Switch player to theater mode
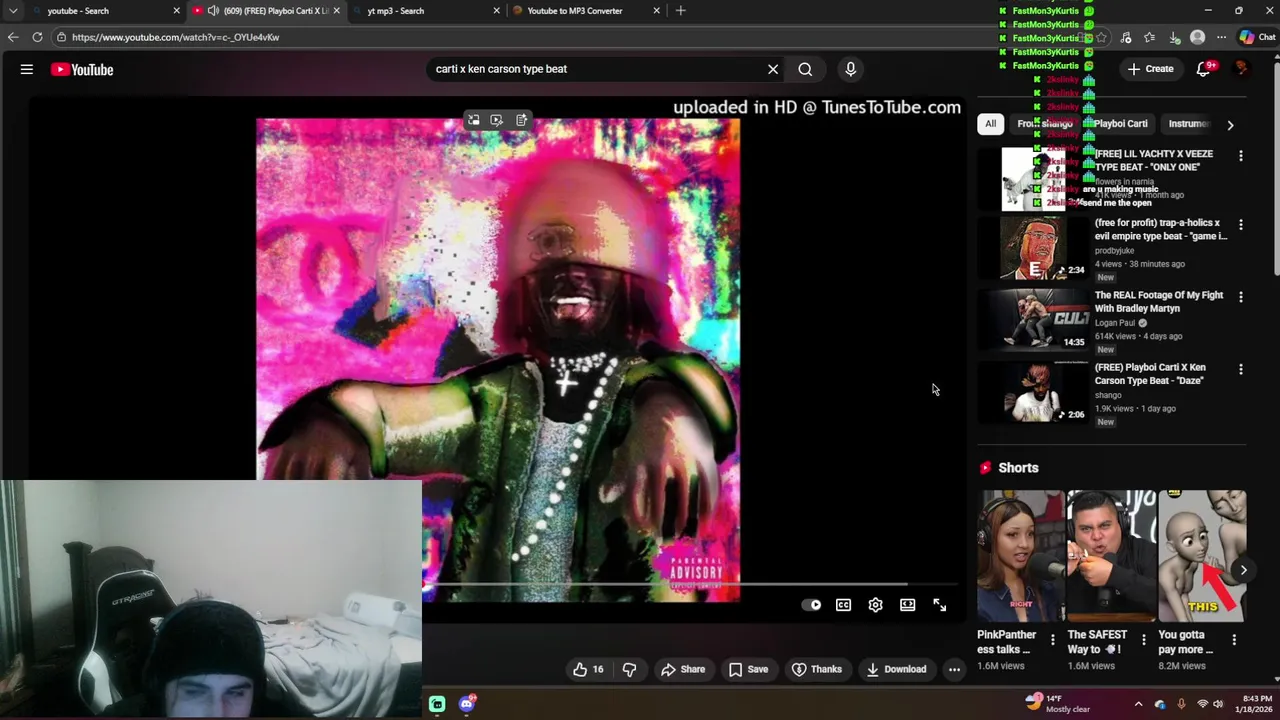 coord(907,605)
